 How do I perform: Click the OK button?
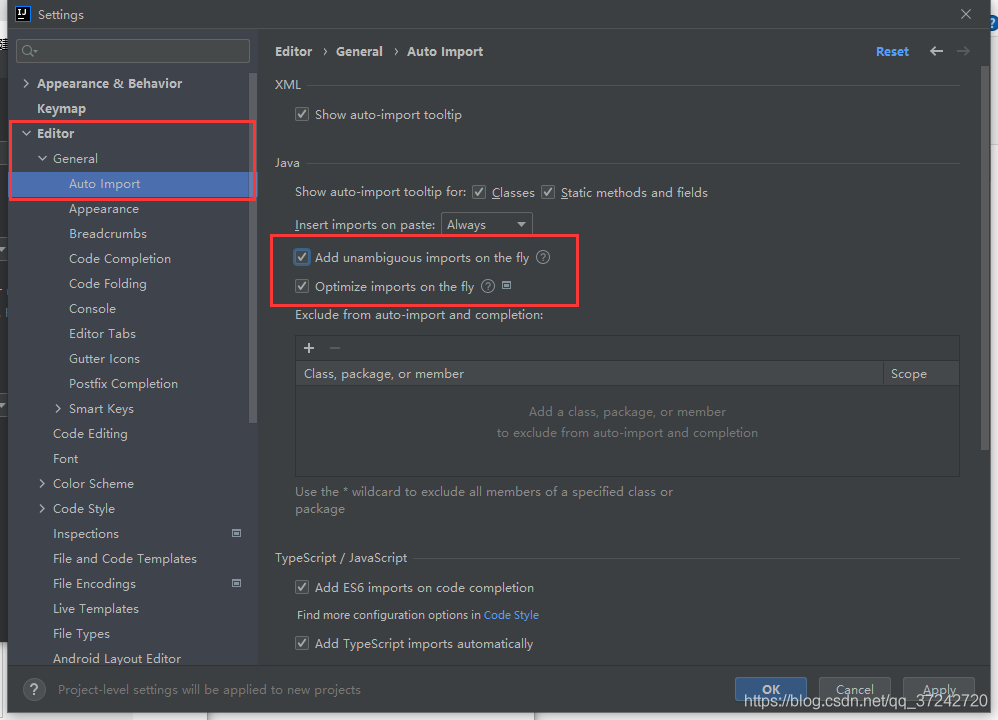[771, 689]
